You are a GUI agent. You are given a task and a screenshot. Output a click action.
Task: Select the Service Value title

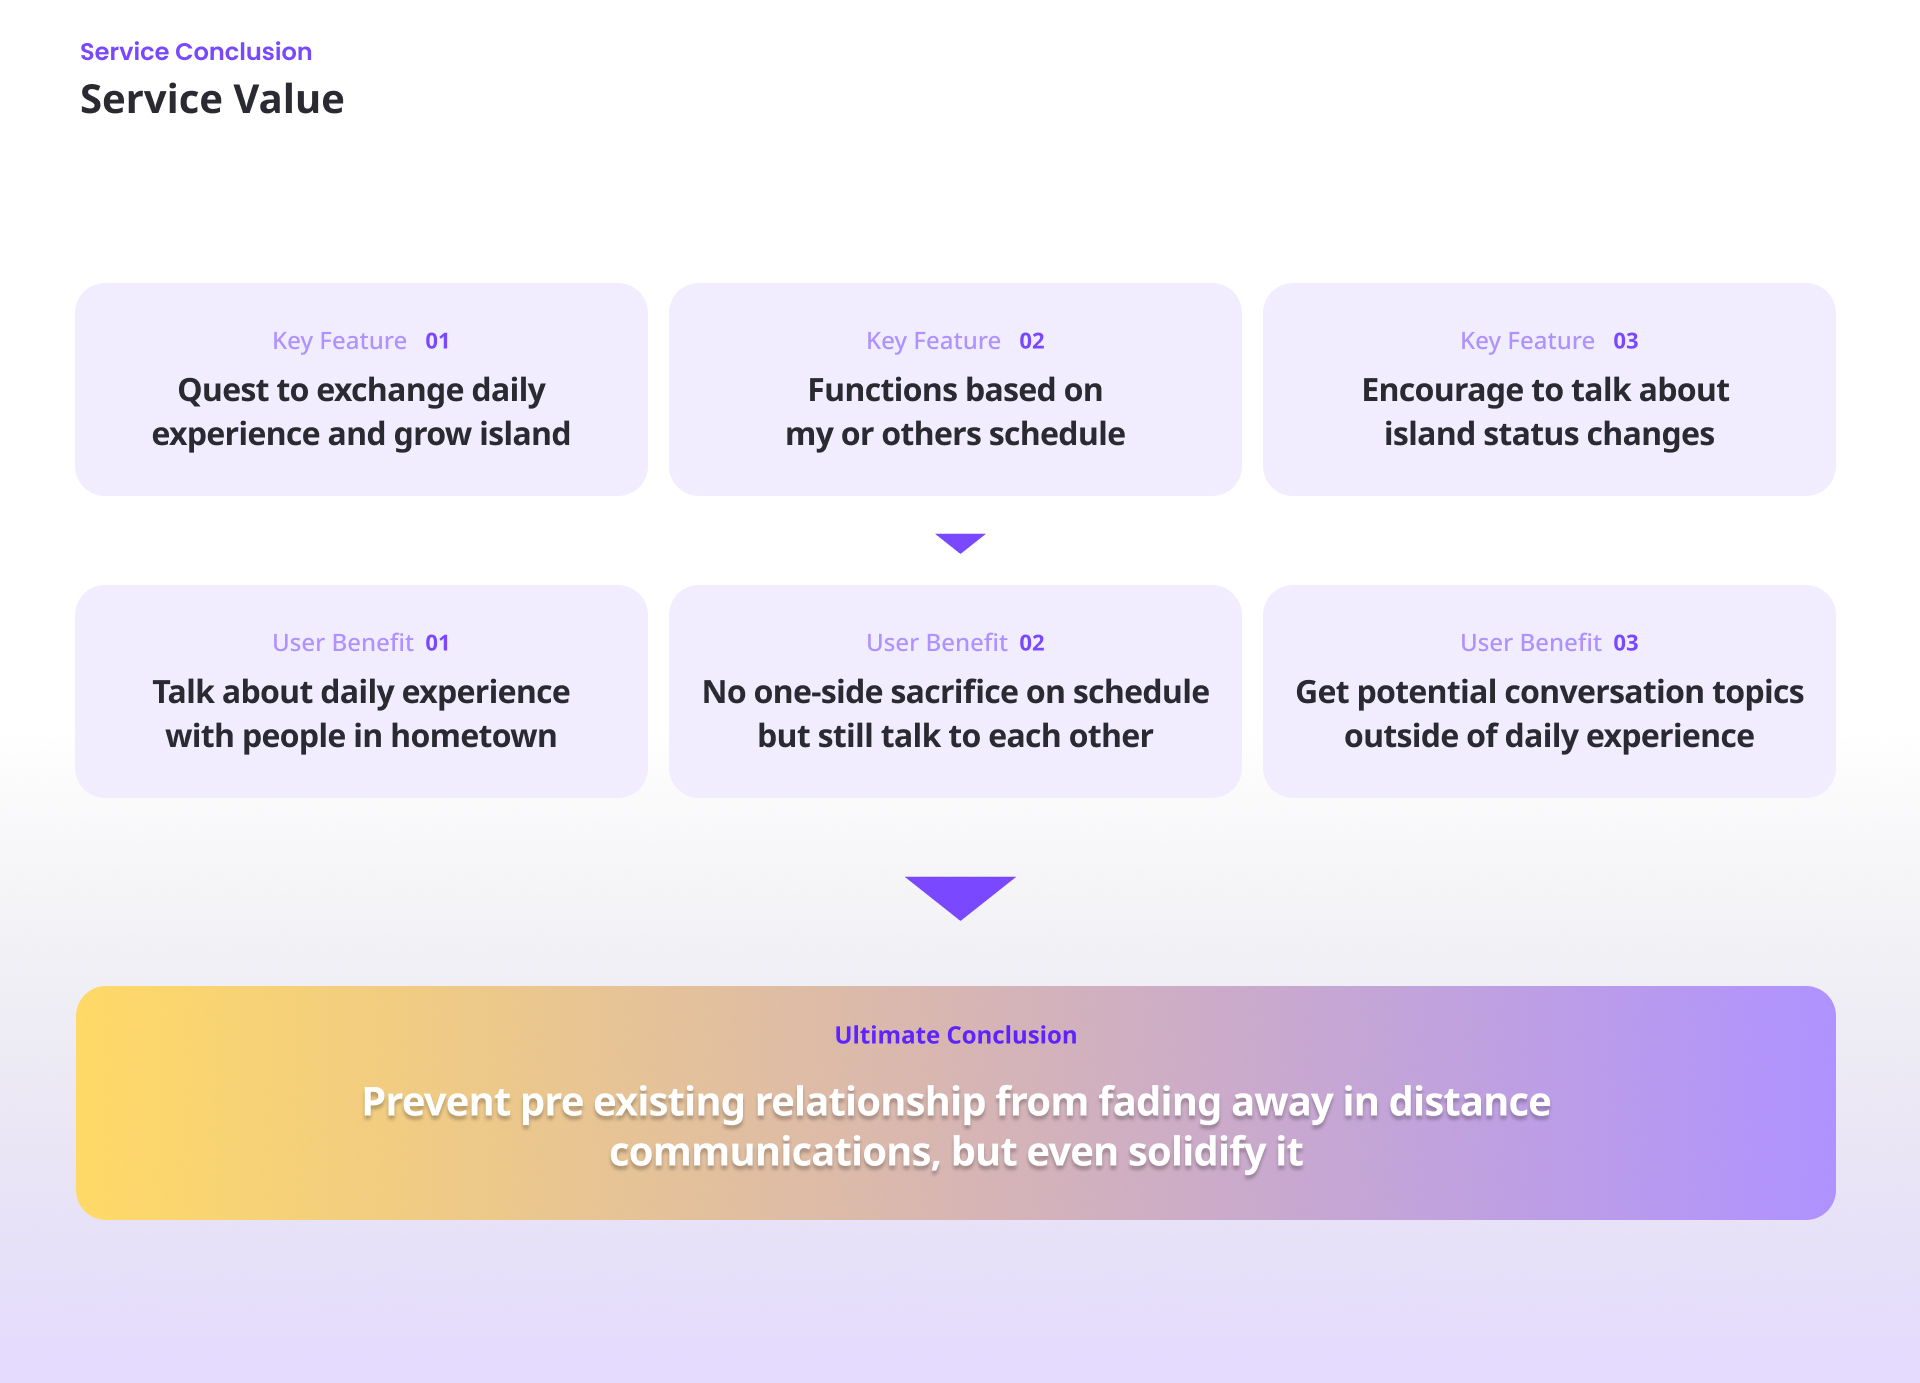[212, 99]
